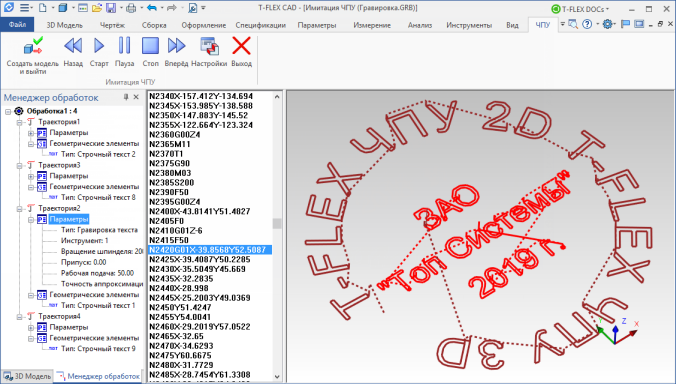This screenshot has width=676, height=384.
Task: Click the 3D model cube icon
Action: click(x=63, y=8)
